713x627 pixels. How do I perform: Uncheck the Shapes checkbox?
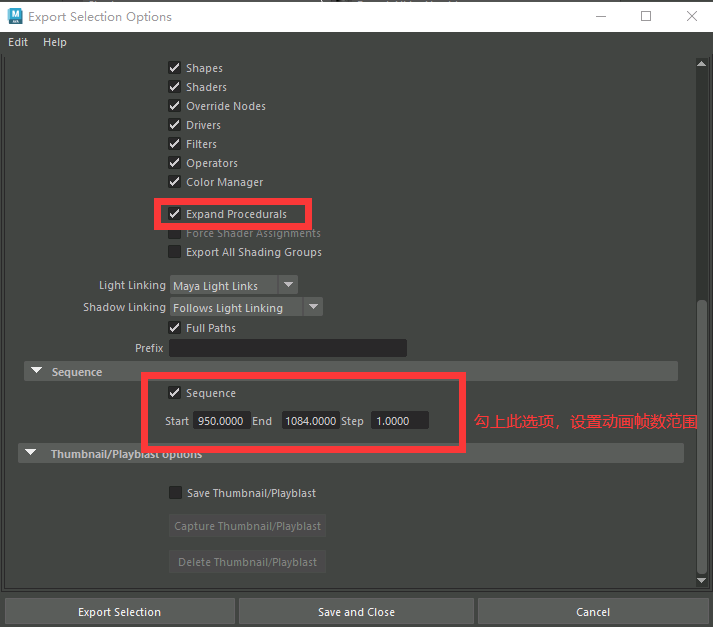click(175, 68)
